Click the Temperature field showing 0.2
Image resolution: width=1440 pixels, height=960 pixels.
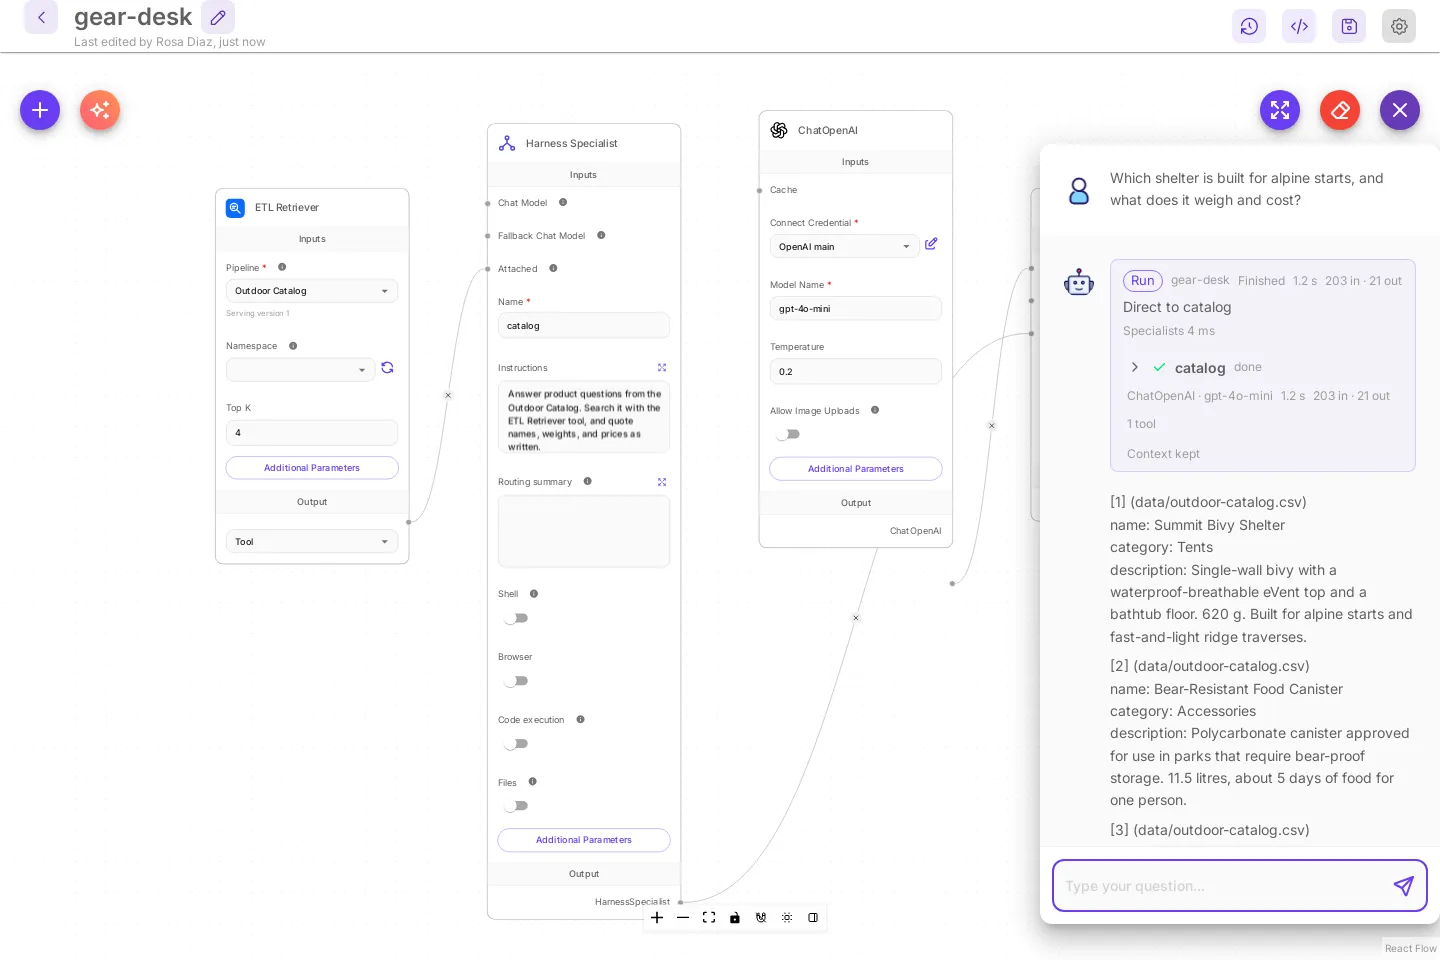[856, 372]
